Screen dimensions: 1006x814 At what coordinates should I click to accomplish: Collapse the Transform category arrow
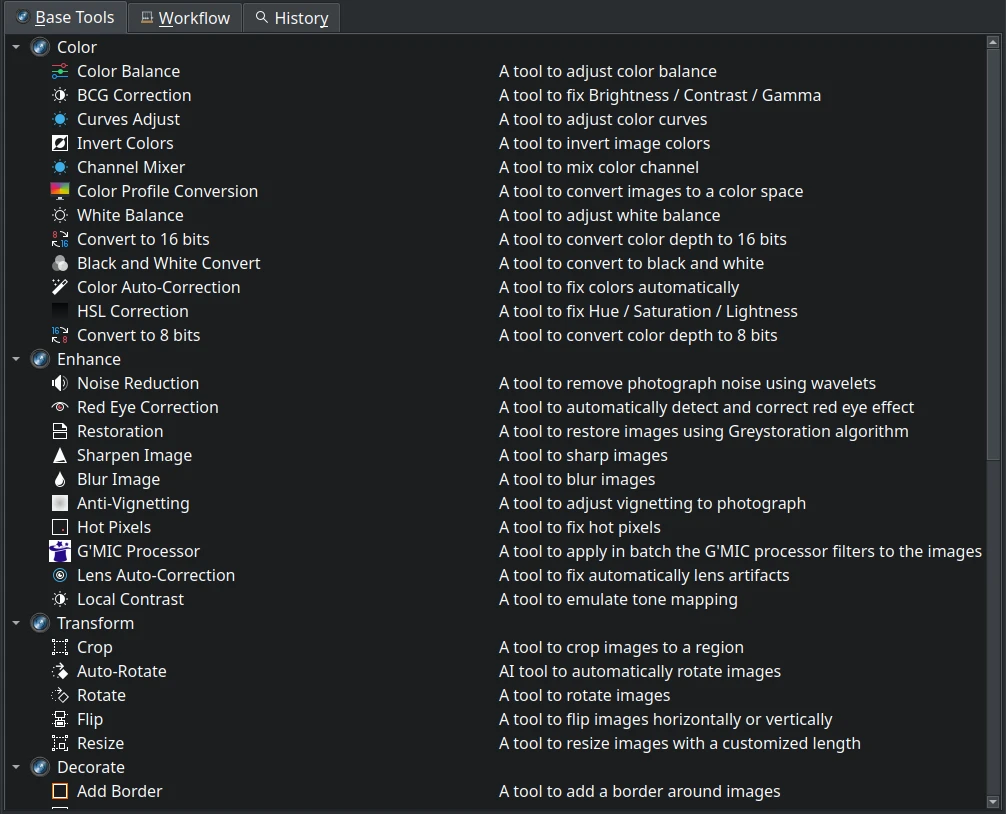coord(16,623)
